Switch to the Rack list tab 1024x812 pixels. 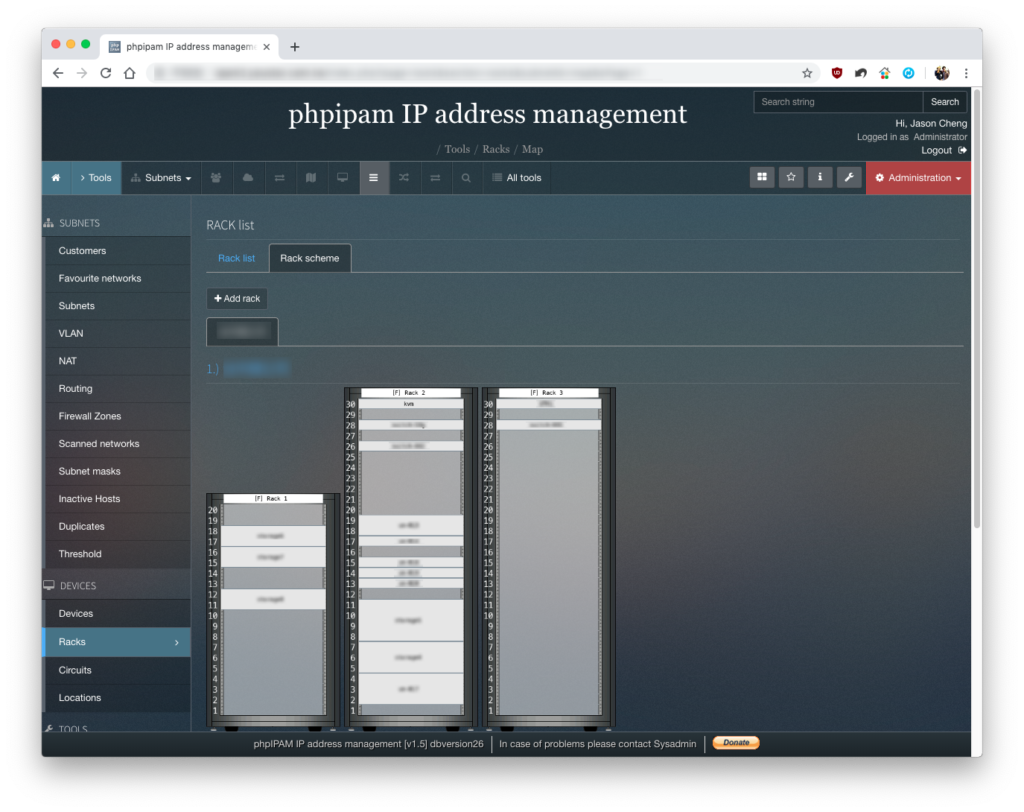point(236,258)
